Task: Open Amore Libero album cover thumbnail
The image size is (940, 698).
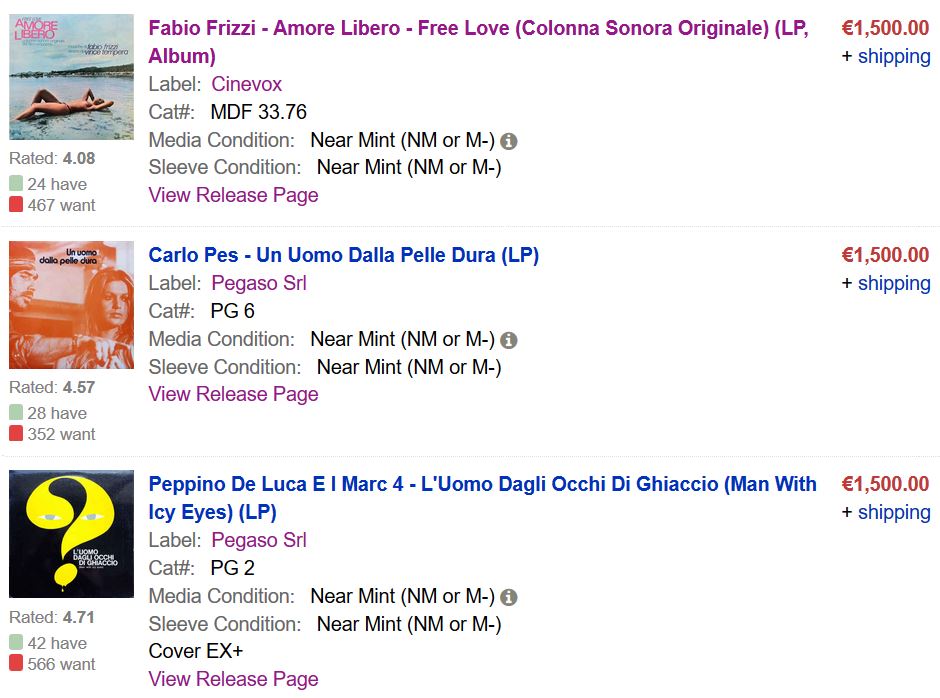Action: (71, 77)
